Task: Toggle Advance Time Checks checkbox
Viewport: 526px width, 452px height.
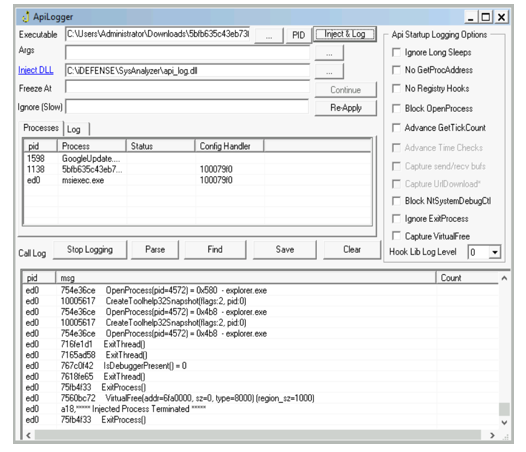Action: click(396, 148)
